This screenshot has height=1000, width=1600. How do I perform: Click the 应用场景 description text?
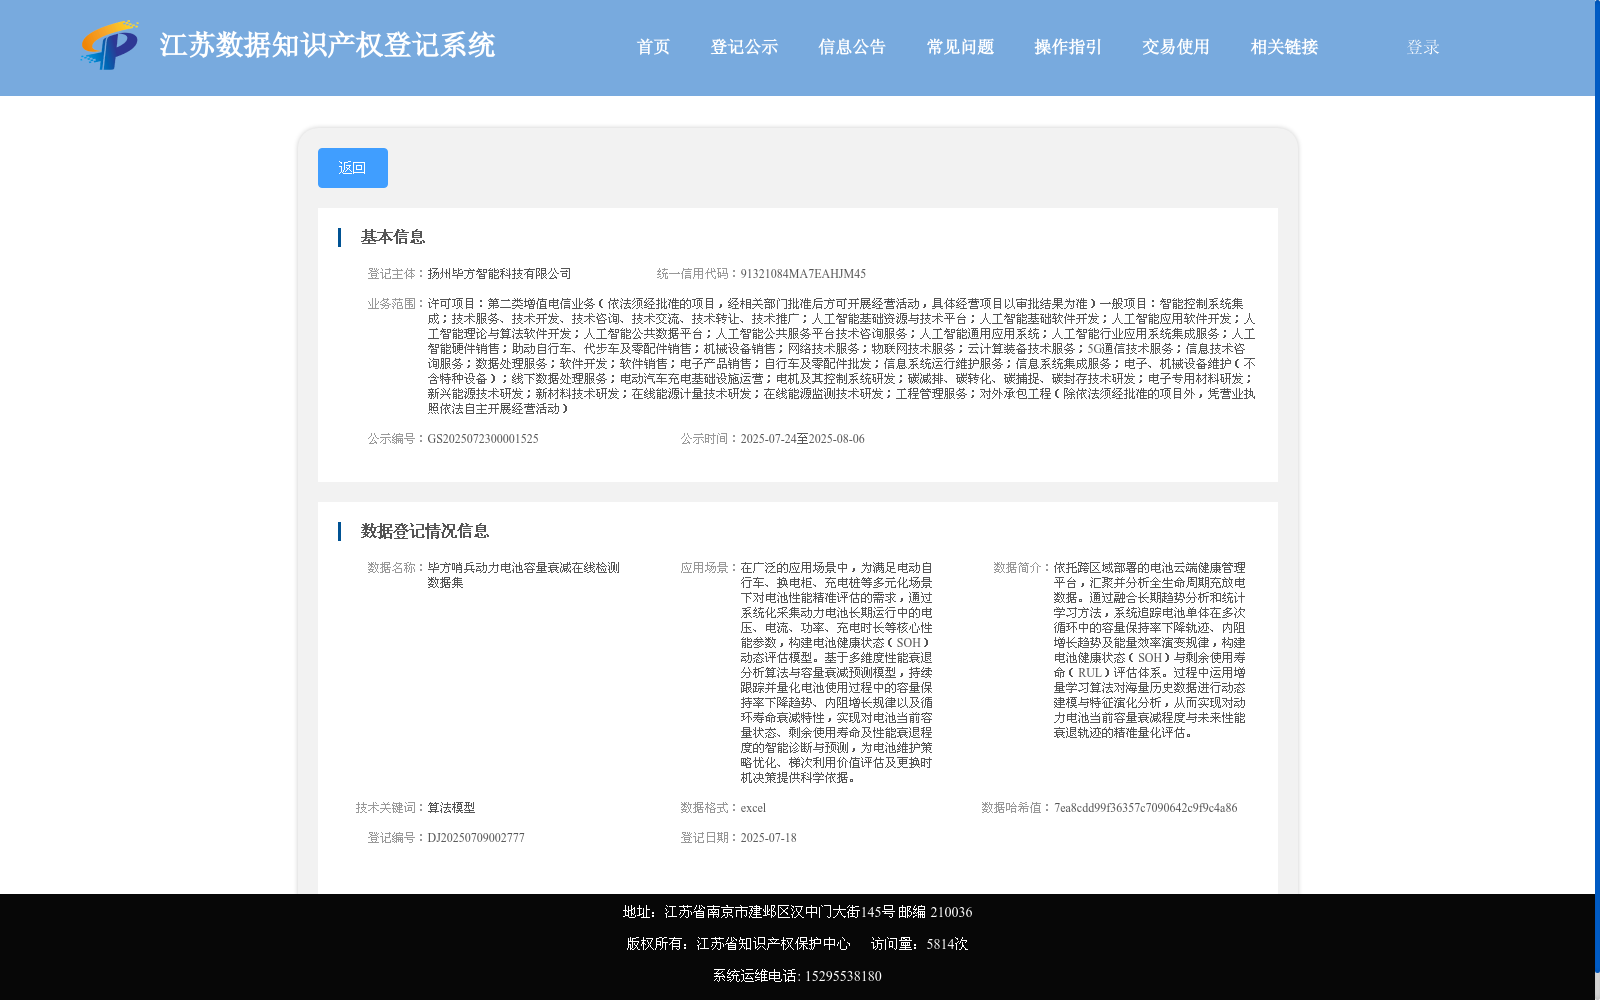[x=837, y=673]
